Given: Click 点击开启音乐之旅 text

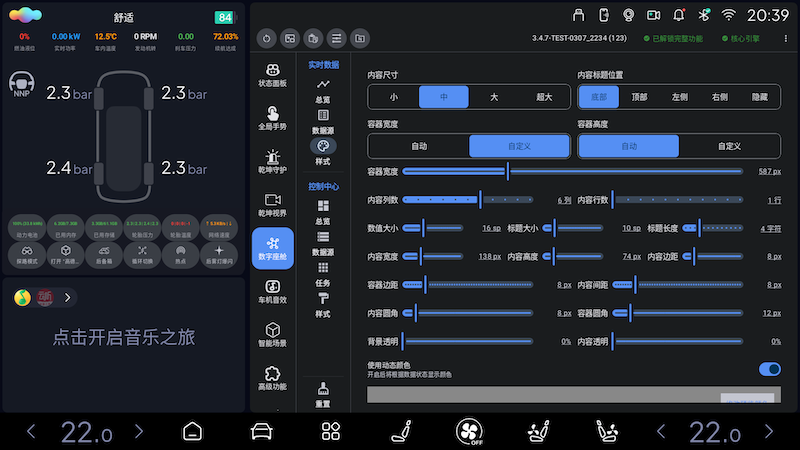Looking at the screenshot, I should pyautogui.click(x=123, y=338).
